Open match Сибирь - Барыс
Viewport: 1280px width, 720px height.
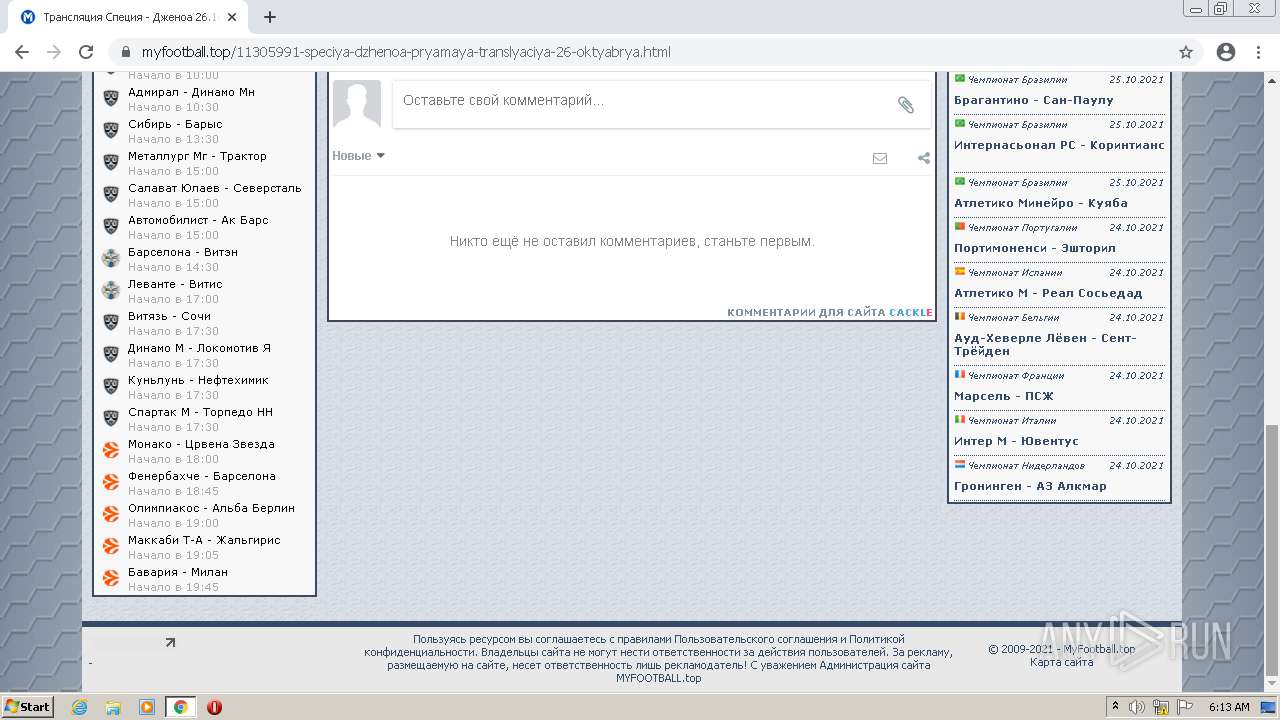[175, 124]
